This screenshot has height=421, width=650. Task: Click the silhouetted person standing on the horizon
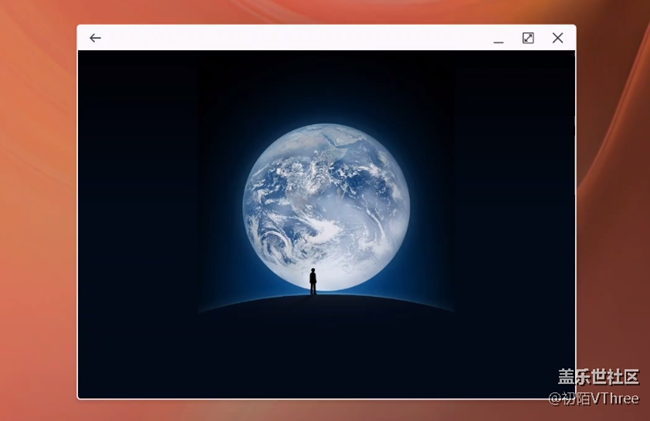pos(313,281)
